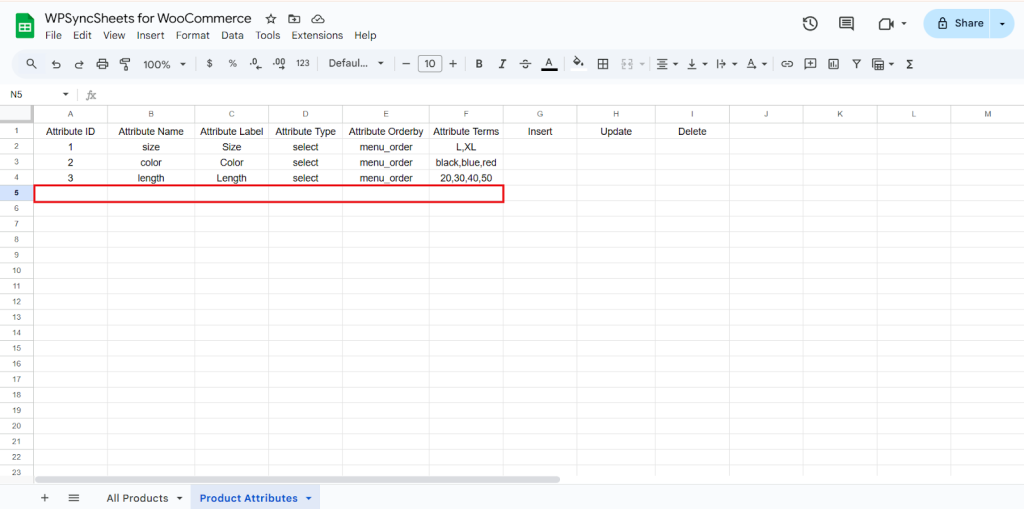1024x509 pixels.
Task: Open the Insert menu
Action: click(150, 35)
